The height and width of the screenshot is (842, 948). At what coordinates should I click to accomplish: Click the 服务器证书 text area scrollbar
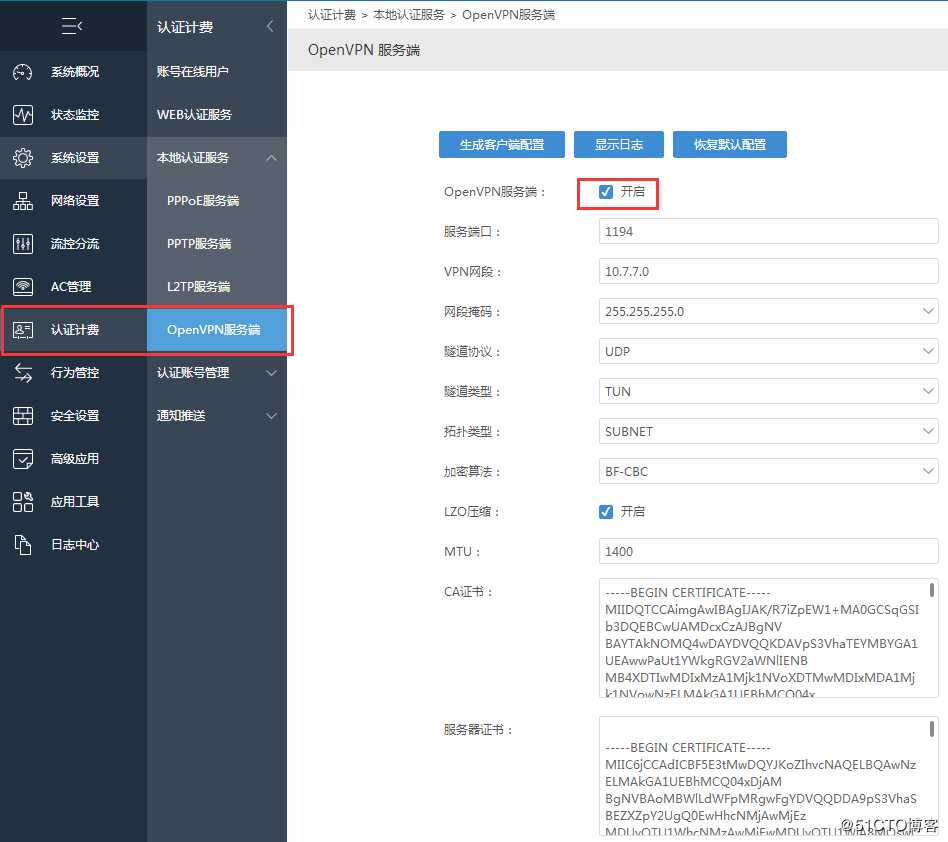932,728
